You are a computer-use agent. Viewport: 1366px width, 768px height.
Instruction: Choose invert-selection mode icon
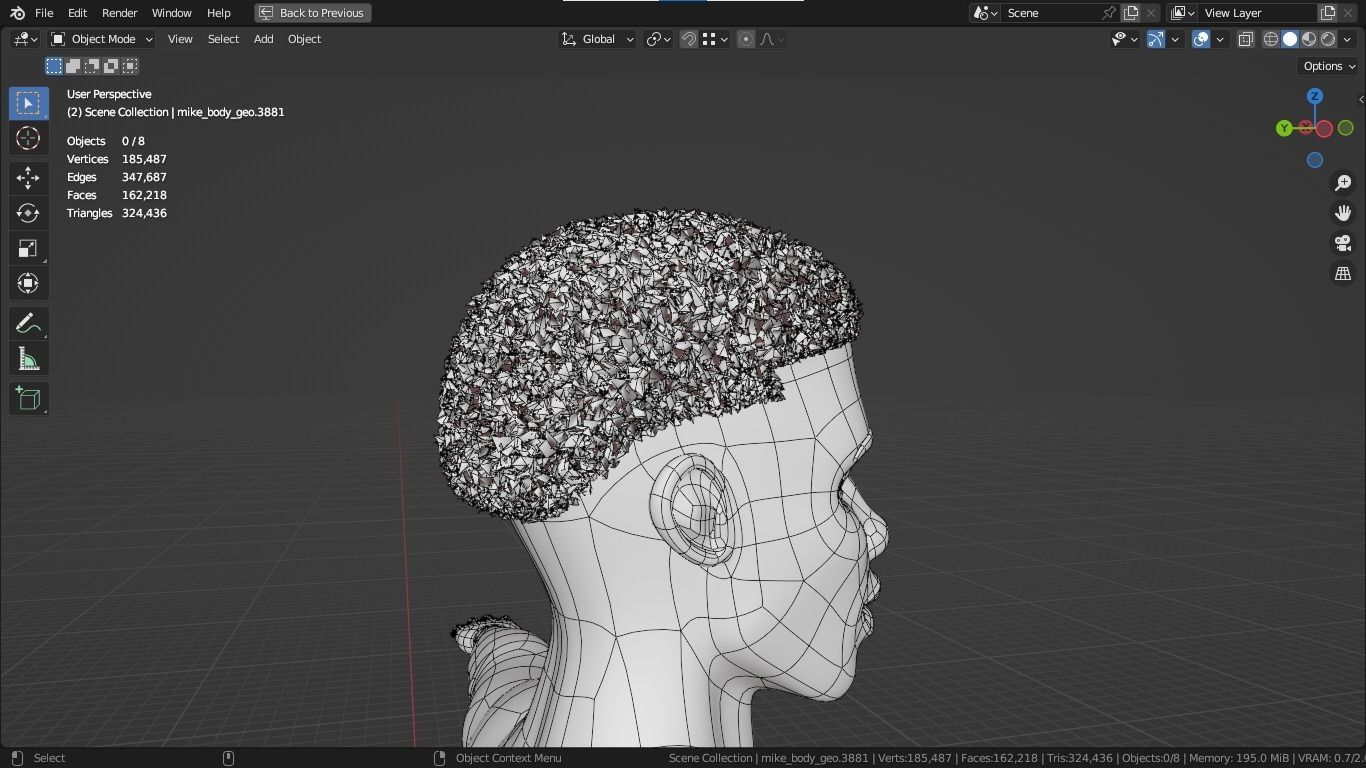point(111,66)
